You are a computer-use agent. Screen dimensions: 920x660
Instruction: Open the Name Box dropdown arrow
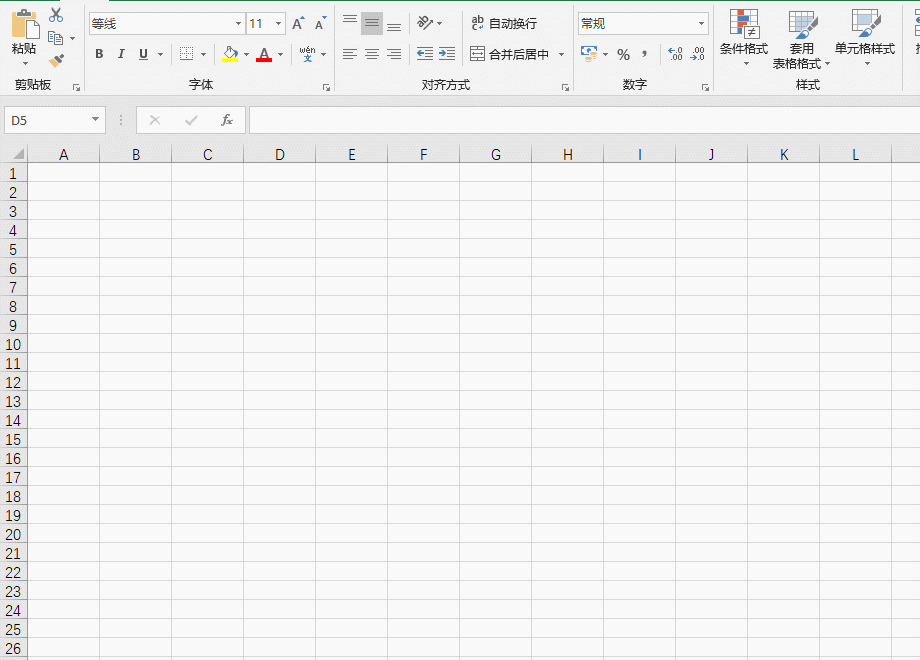pos(96,120)
